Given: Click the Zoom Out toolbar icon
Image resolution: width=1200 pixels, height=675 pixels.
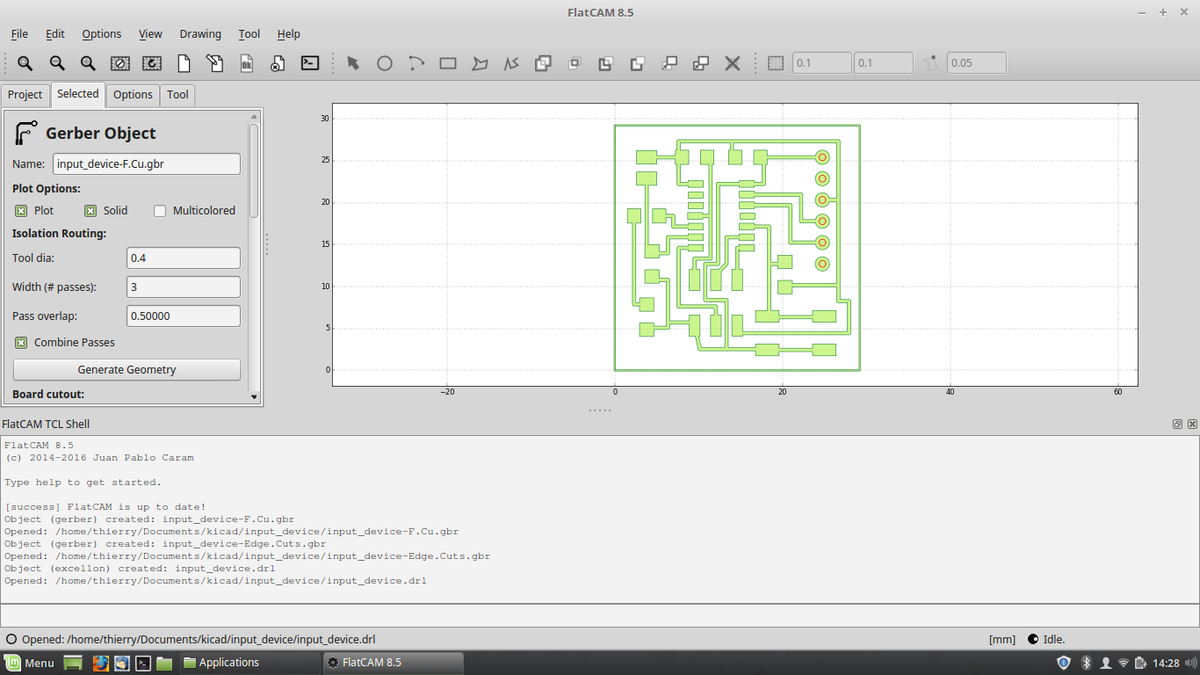Looking at the screenshot, I should 57,63.
